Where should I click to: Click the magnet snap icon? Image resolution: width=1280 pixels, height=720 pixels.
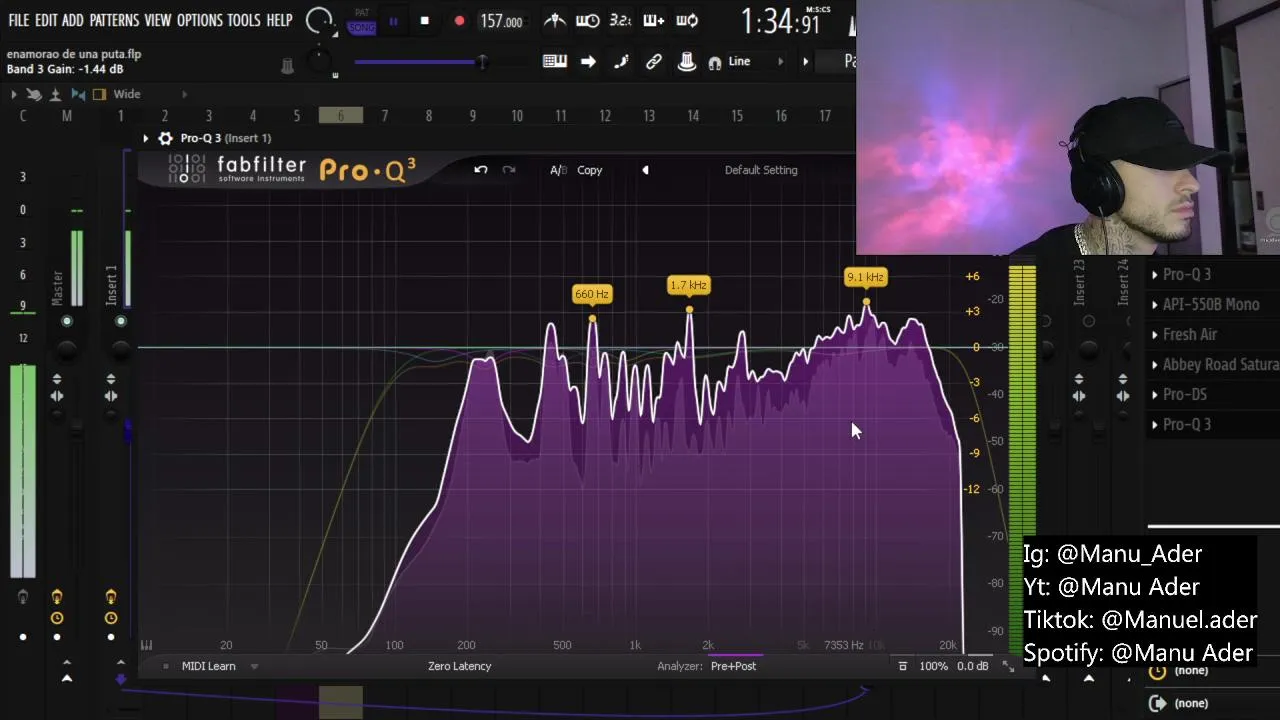point(714,62)
